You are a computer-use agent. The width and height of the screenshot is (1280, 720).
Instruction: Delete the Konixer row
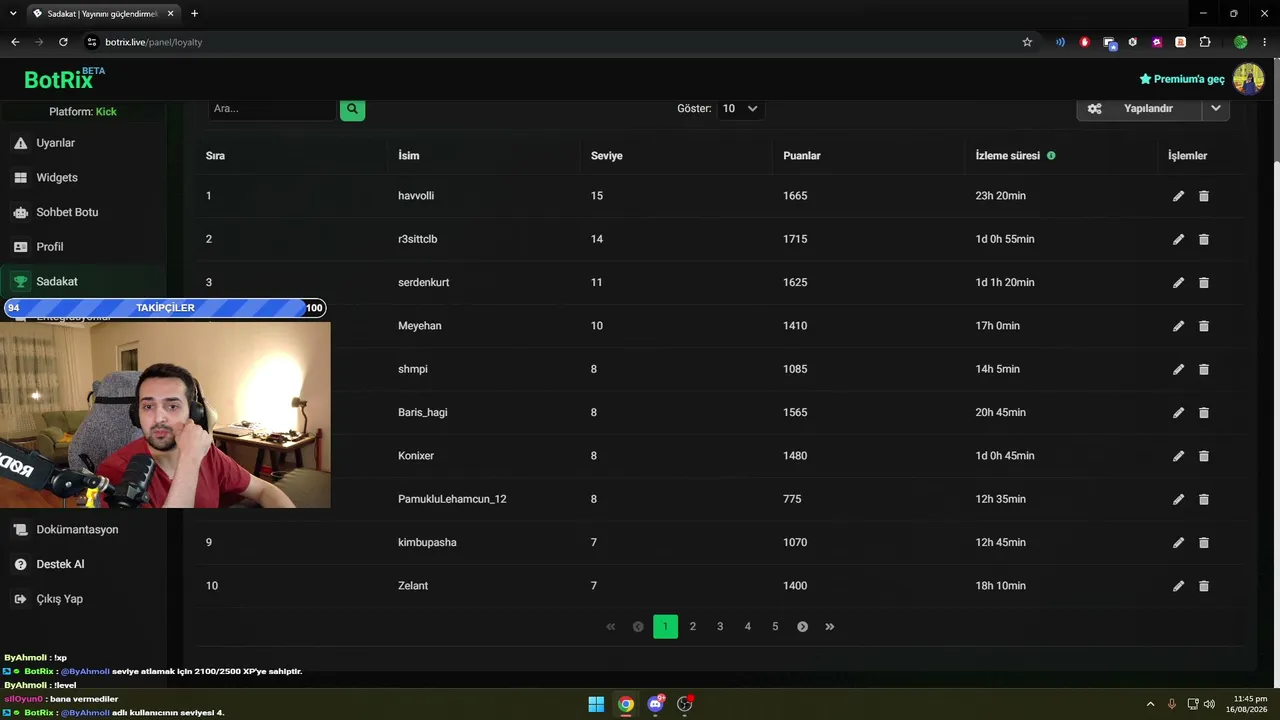(x=1204, y=456)
